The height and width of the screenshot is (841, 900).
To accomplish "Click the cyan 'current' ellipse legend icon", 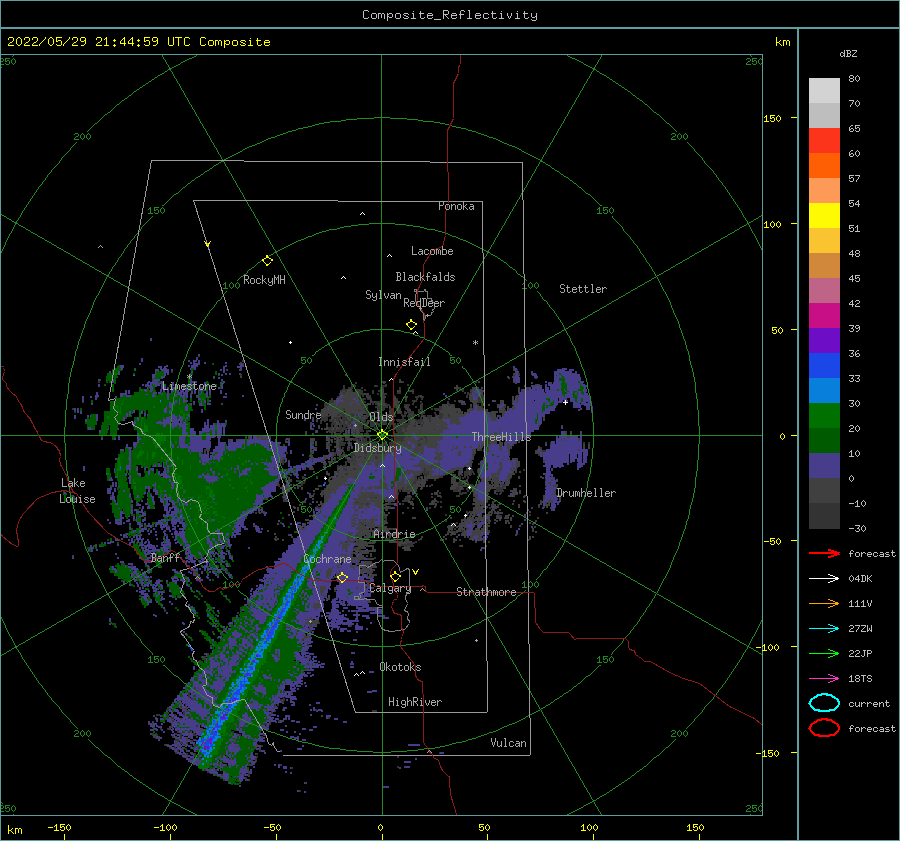I will point(824,703).
